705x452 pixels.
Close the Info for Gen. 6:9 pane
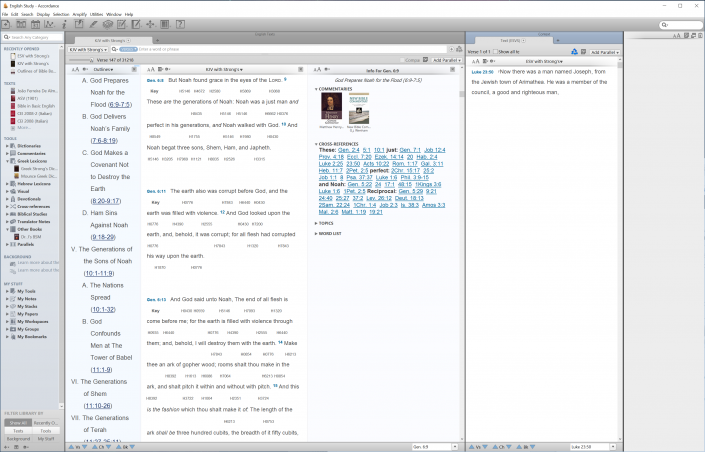452,69
